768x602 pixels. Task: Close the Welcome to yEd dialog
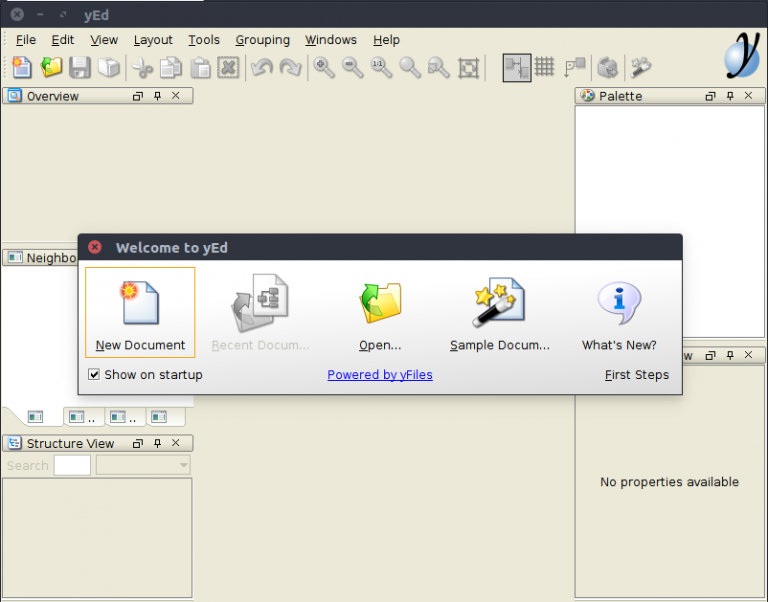pyautogui.click(x=95, y=247)
